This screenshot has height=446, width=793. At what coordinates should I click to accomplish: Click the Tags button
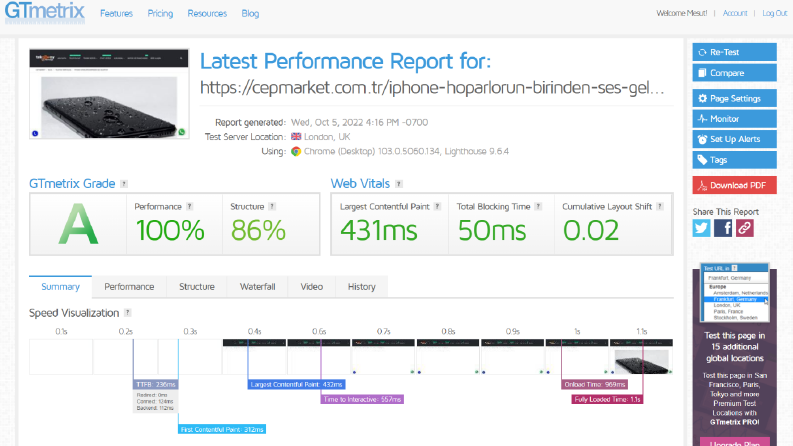click(734, 160)
